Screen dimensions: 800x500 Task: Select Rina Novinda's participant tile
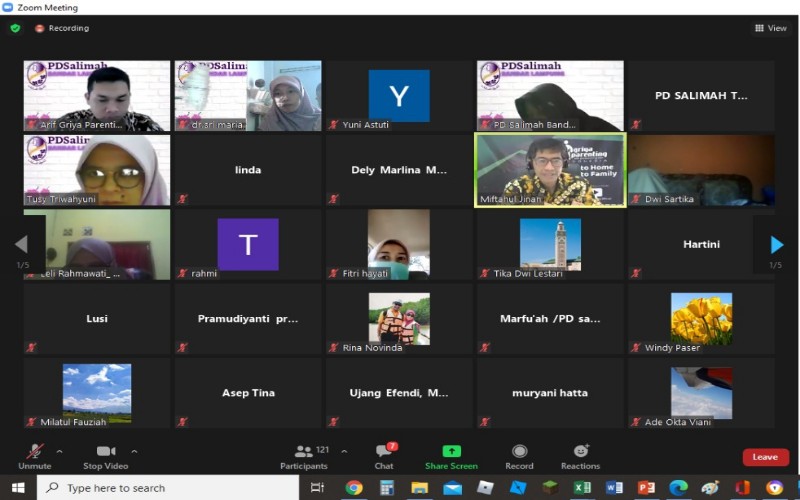(399, 319)
